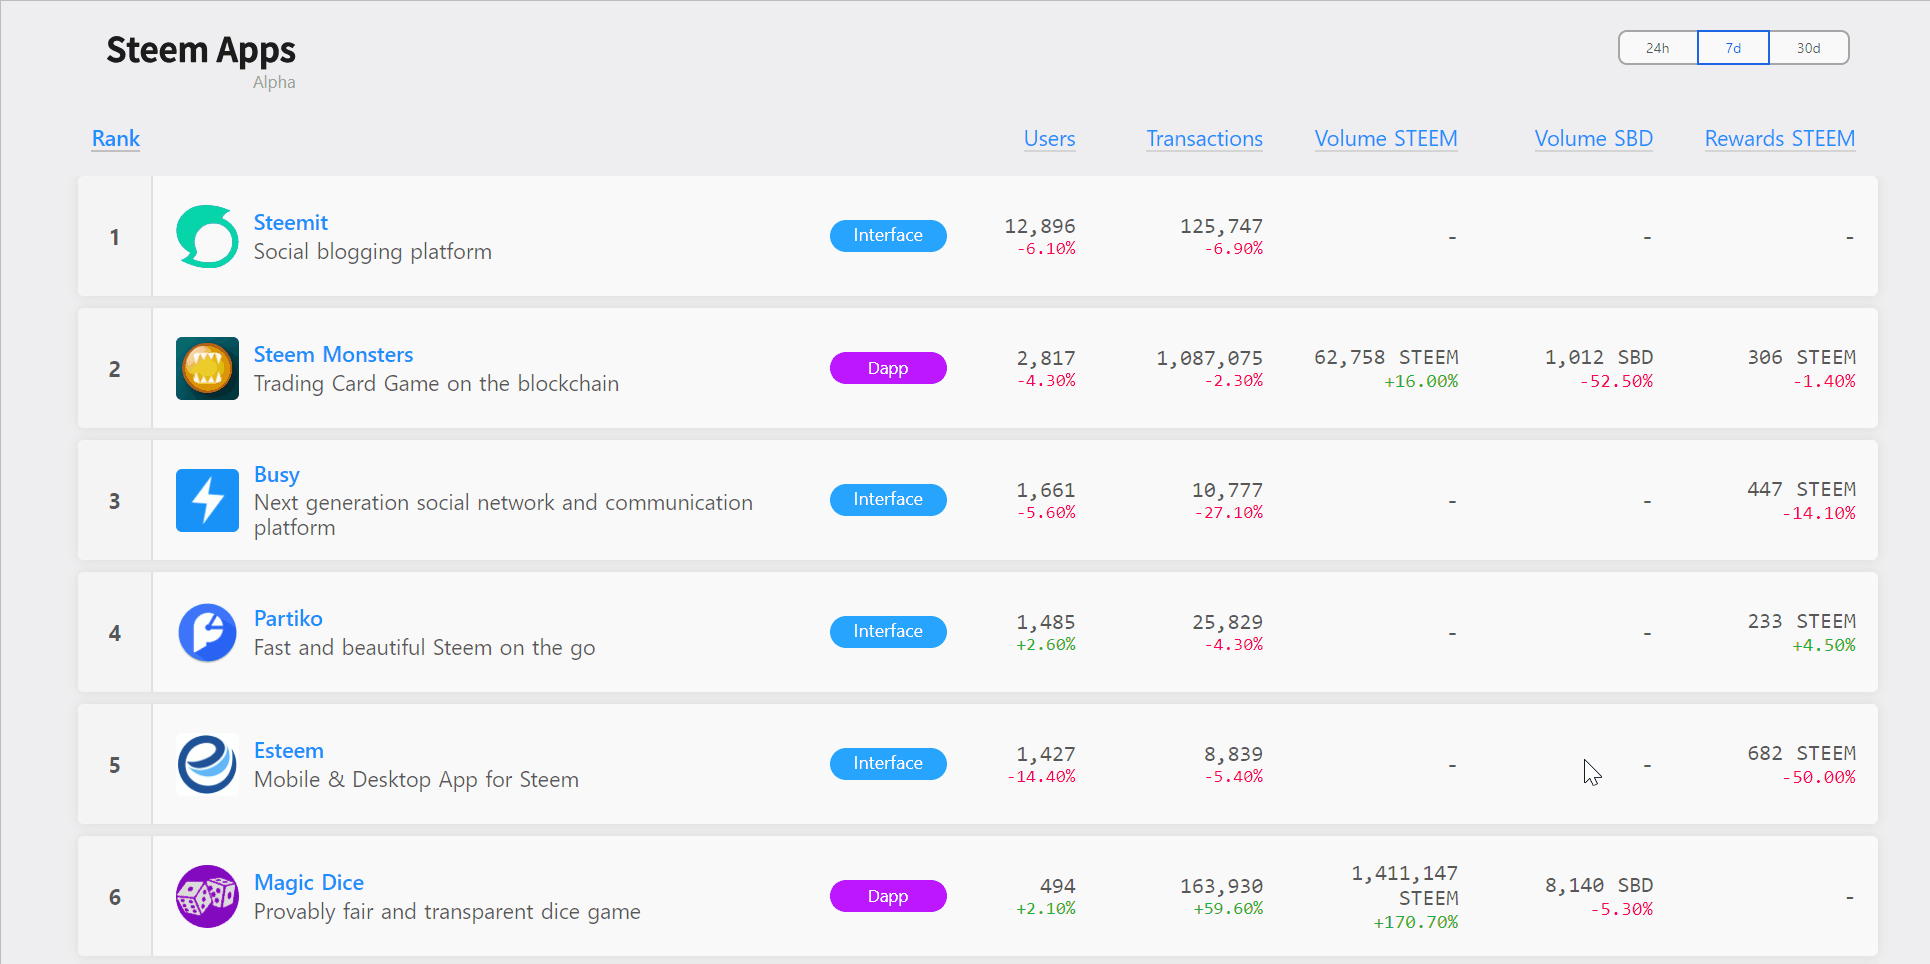Image resolution: width=1930 pixels, height=964 pixels.
Task: Click Steem Monsters transactions 1,087,075
Action: [x=1209, y=359]
